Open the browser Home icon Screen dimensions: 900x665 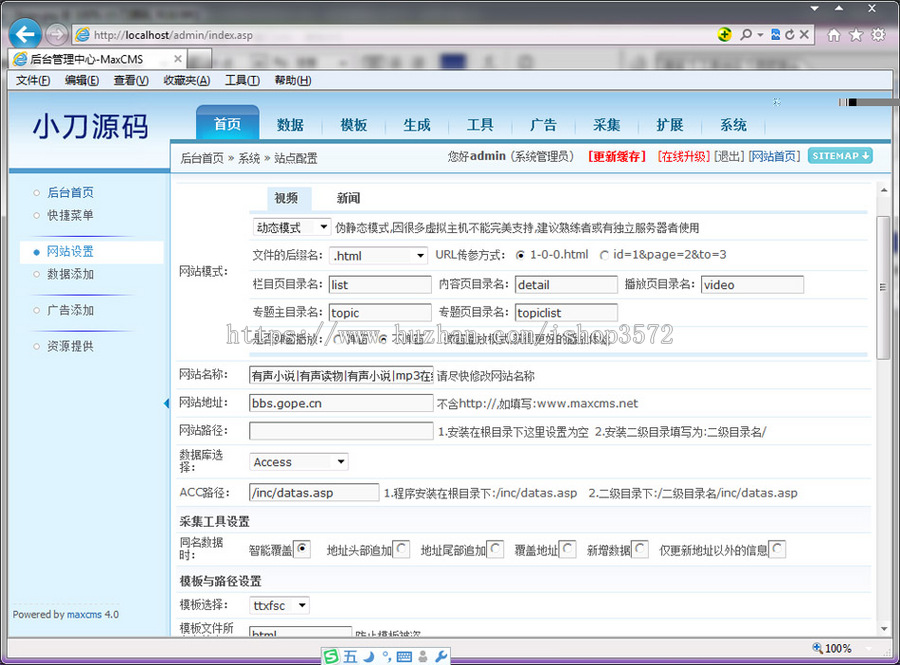pyautogui.click(x=834, y=35)
